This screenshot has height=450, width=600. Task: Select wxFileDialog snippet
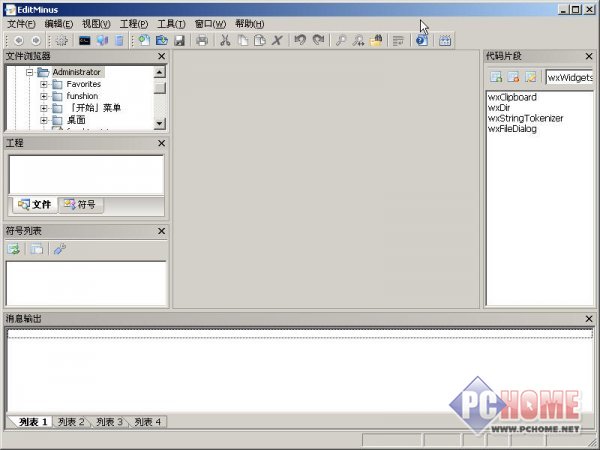coord(512,129)
